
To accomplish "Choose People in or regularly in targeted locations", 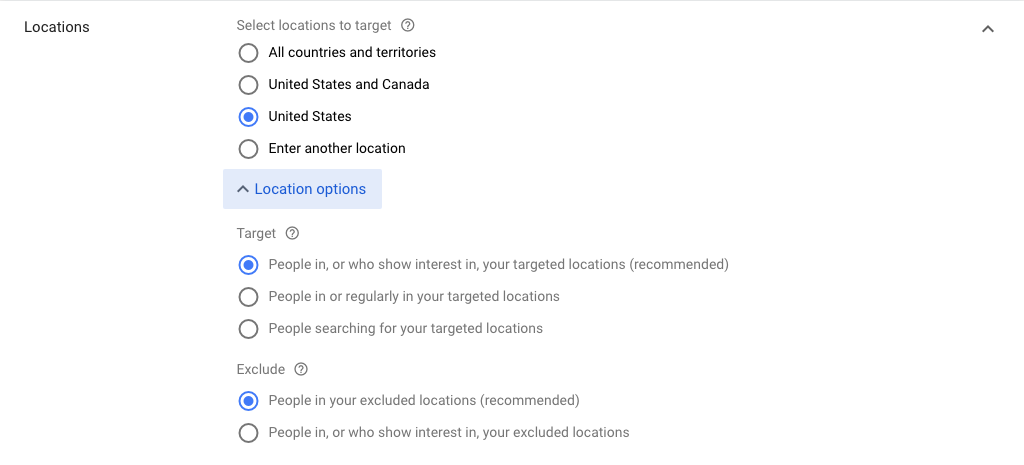I will [248, 297].
